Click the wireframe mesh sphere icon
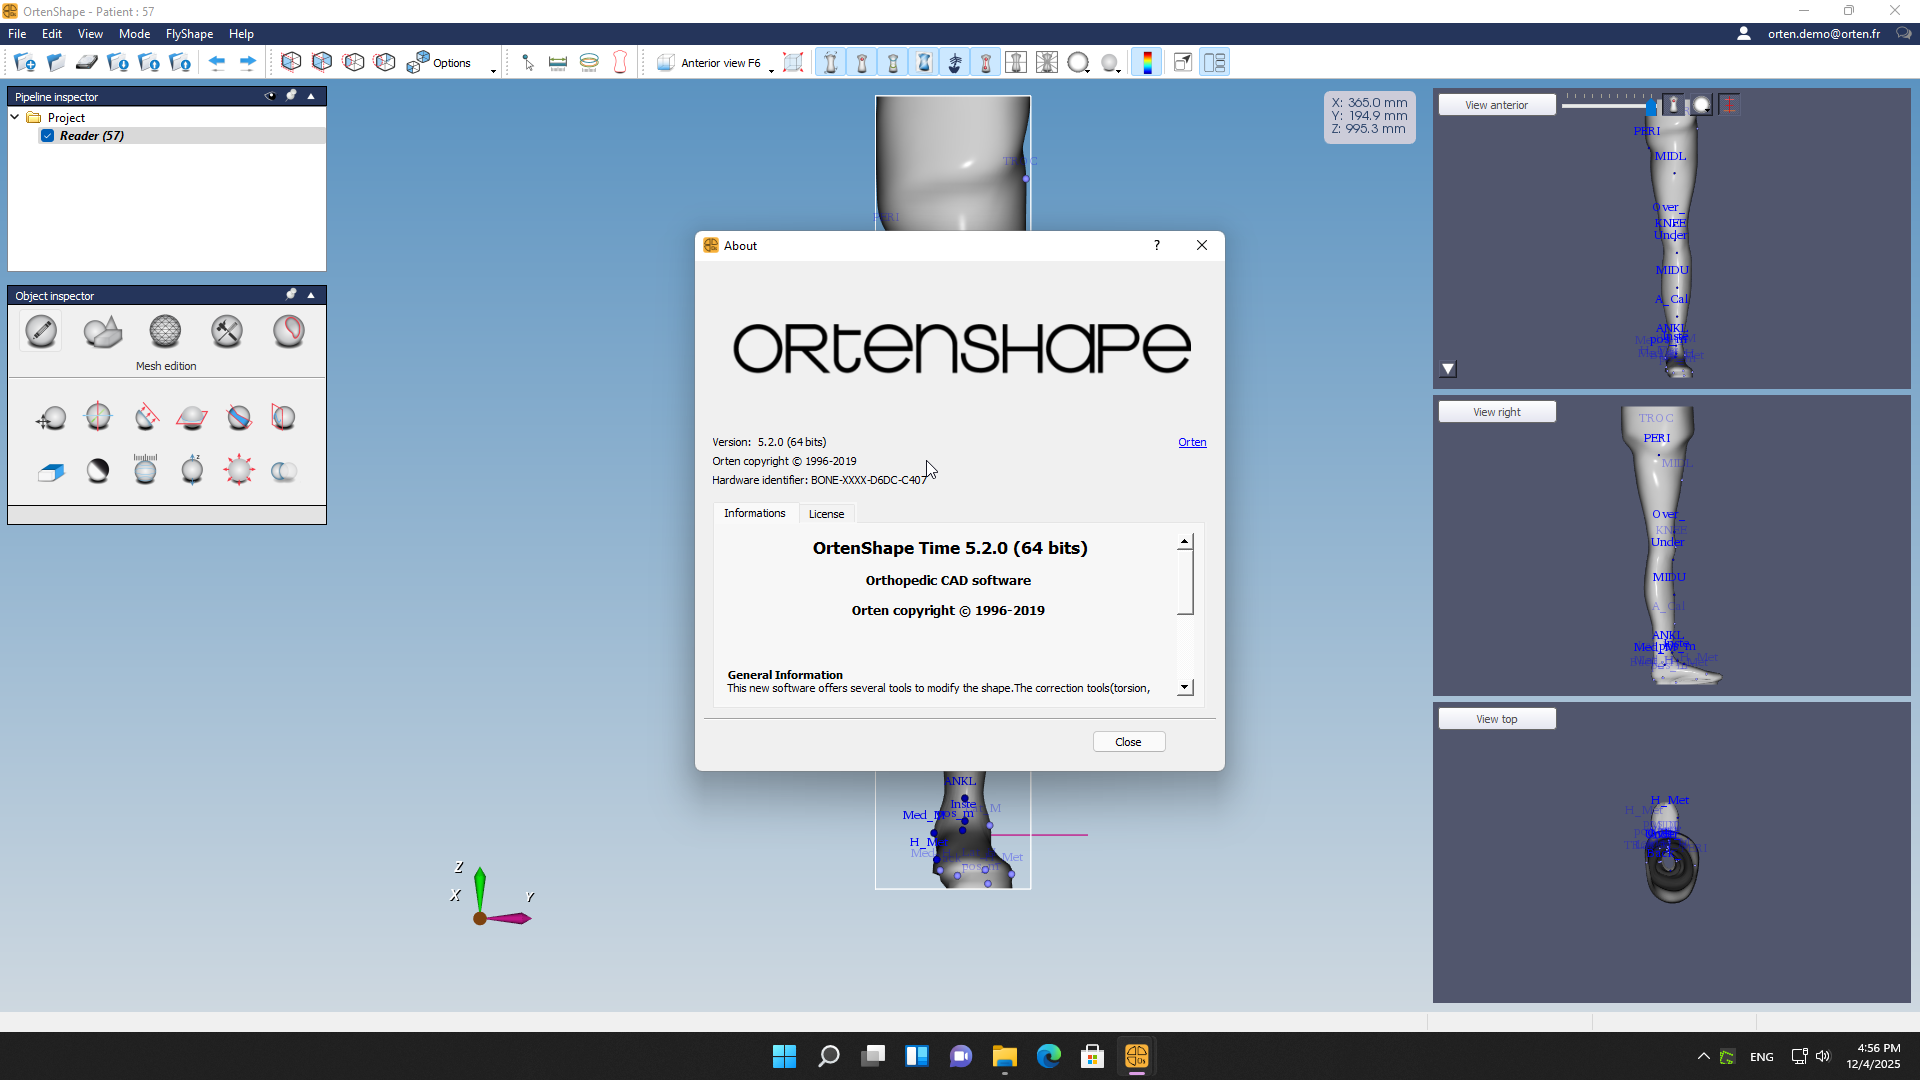This screenshot has width=1920, height=1080. pos(165,331)
